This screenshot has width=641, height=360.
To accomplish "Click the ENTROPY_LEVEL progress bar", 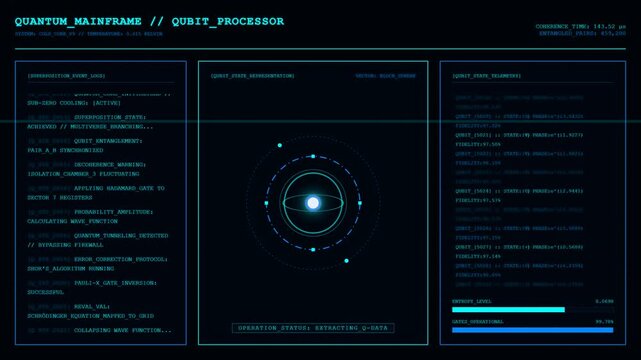I will pos(533,310).
